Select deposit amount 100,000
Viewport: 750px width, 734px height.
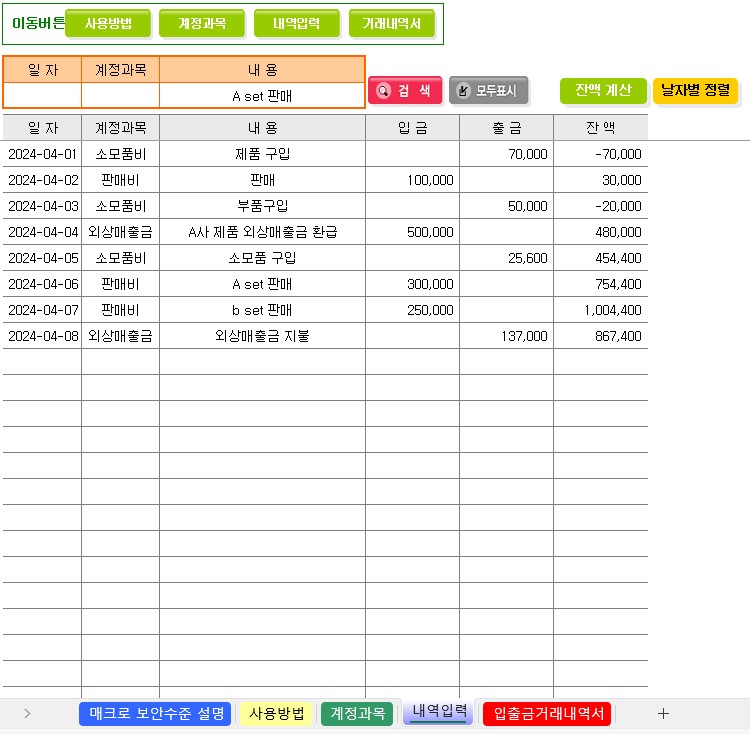[412, 180]
